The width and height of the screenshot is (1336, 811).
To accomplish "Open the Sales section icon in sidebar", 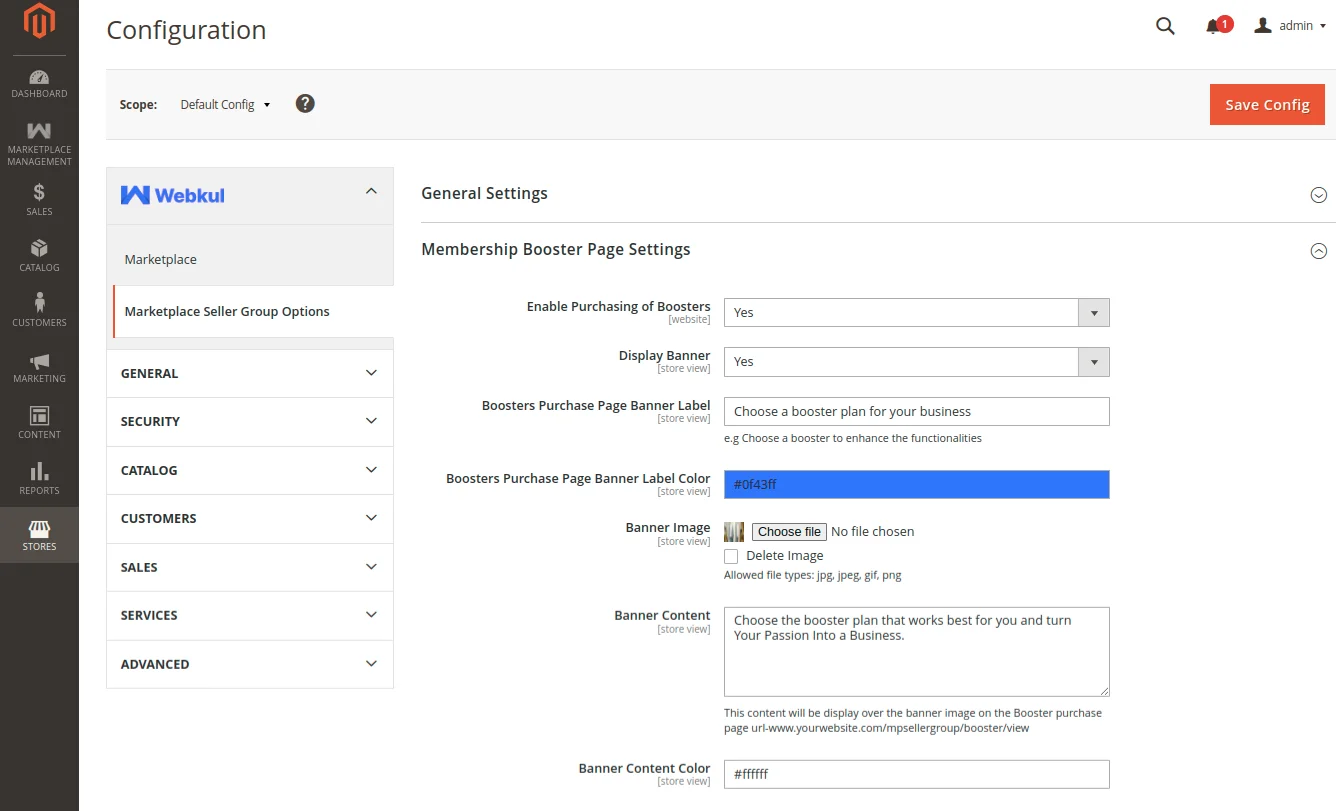I will pyautogui.click(x=39, y=198).
